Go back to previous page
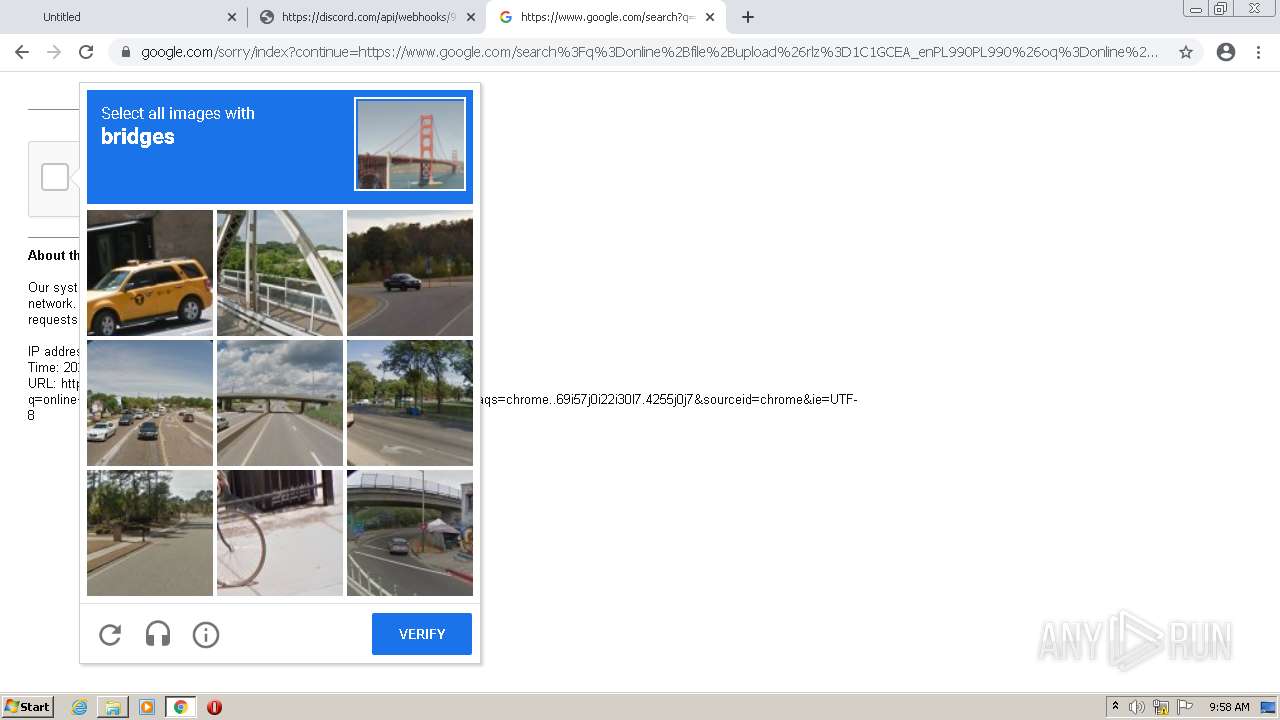Viewport: 1280px width, 720px height. point(22,52)
